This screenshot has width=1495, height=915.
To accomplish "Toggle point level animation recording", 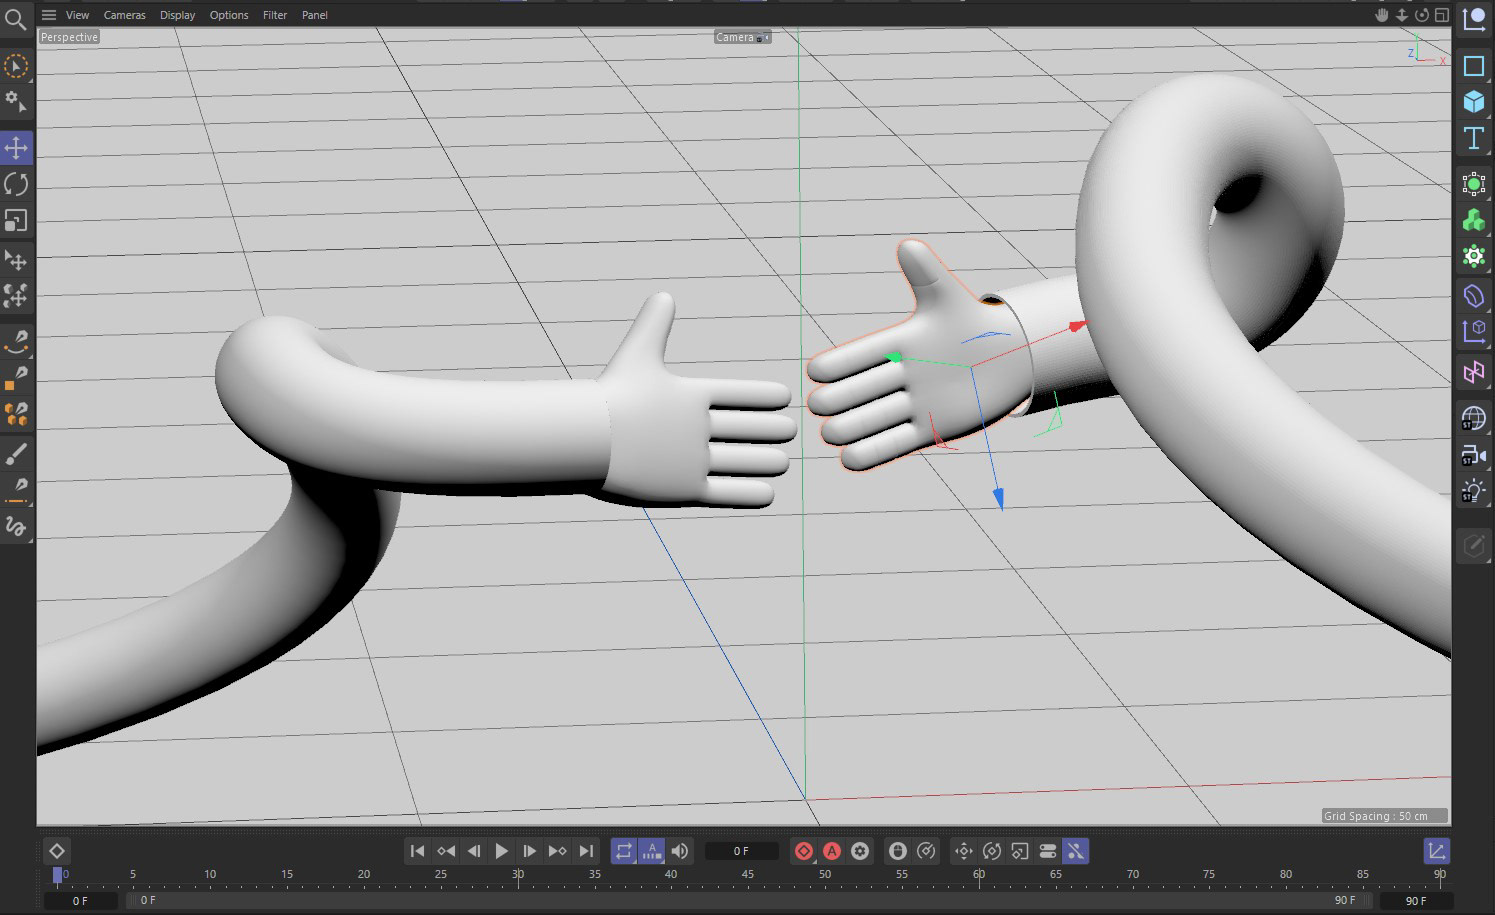I will pos(1076,851).
